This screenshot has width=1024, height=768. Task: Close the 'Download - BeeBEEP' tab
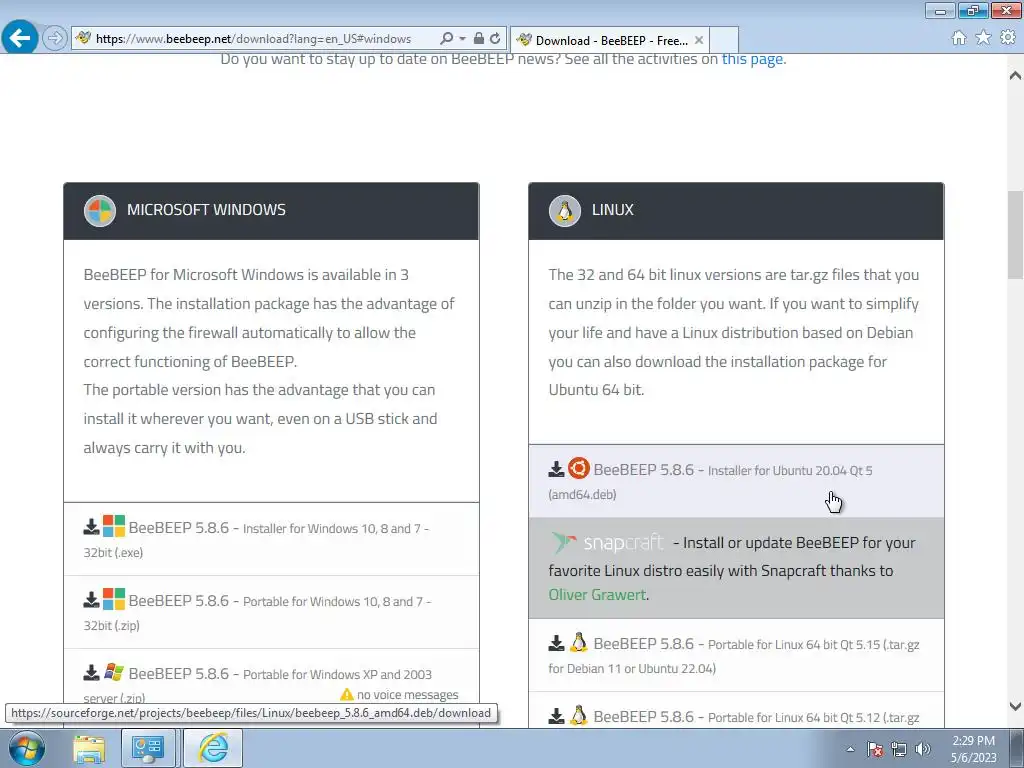click(x=699, y=40)
